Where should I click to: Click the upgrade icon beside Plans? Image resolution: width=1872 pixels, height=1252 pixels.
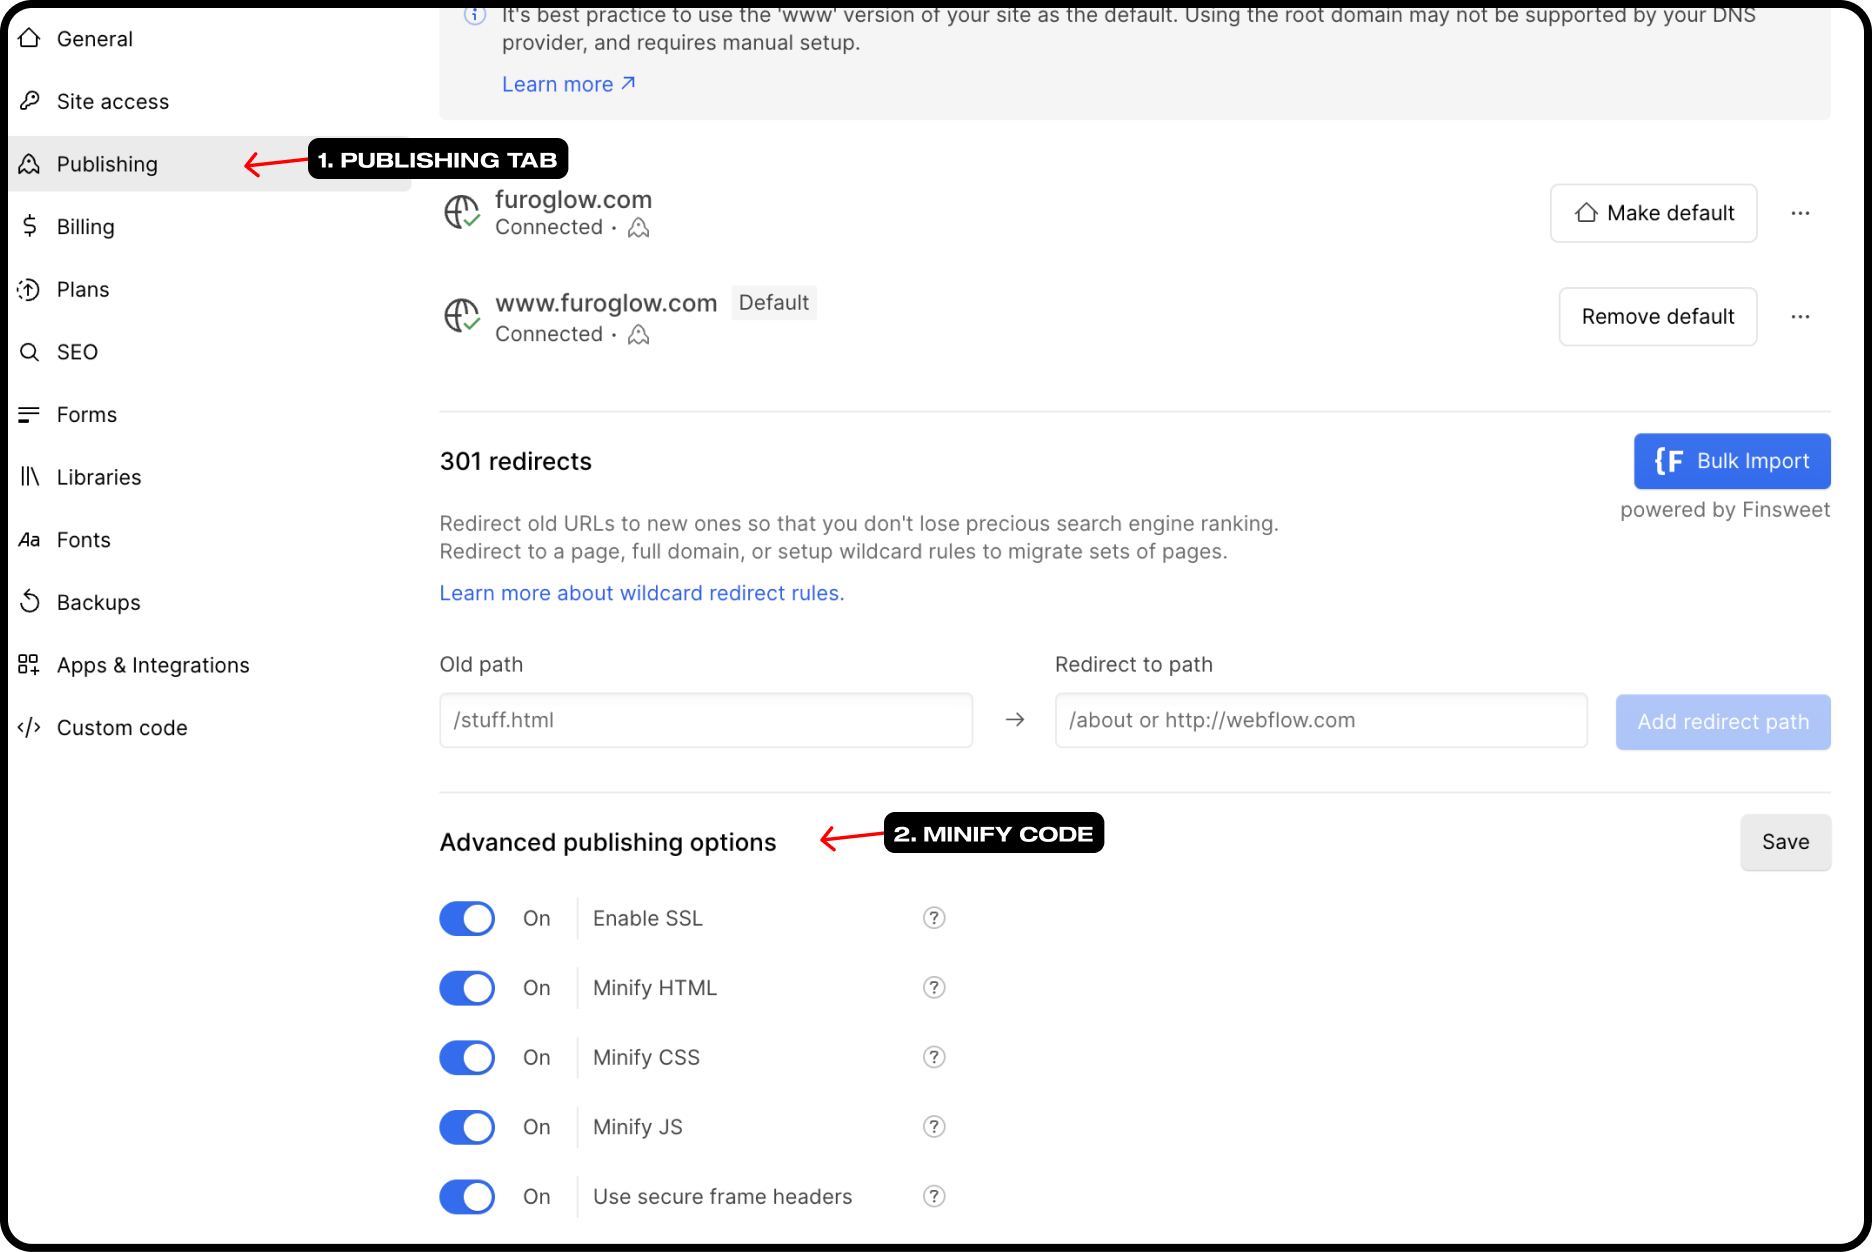tap(29, 290)
